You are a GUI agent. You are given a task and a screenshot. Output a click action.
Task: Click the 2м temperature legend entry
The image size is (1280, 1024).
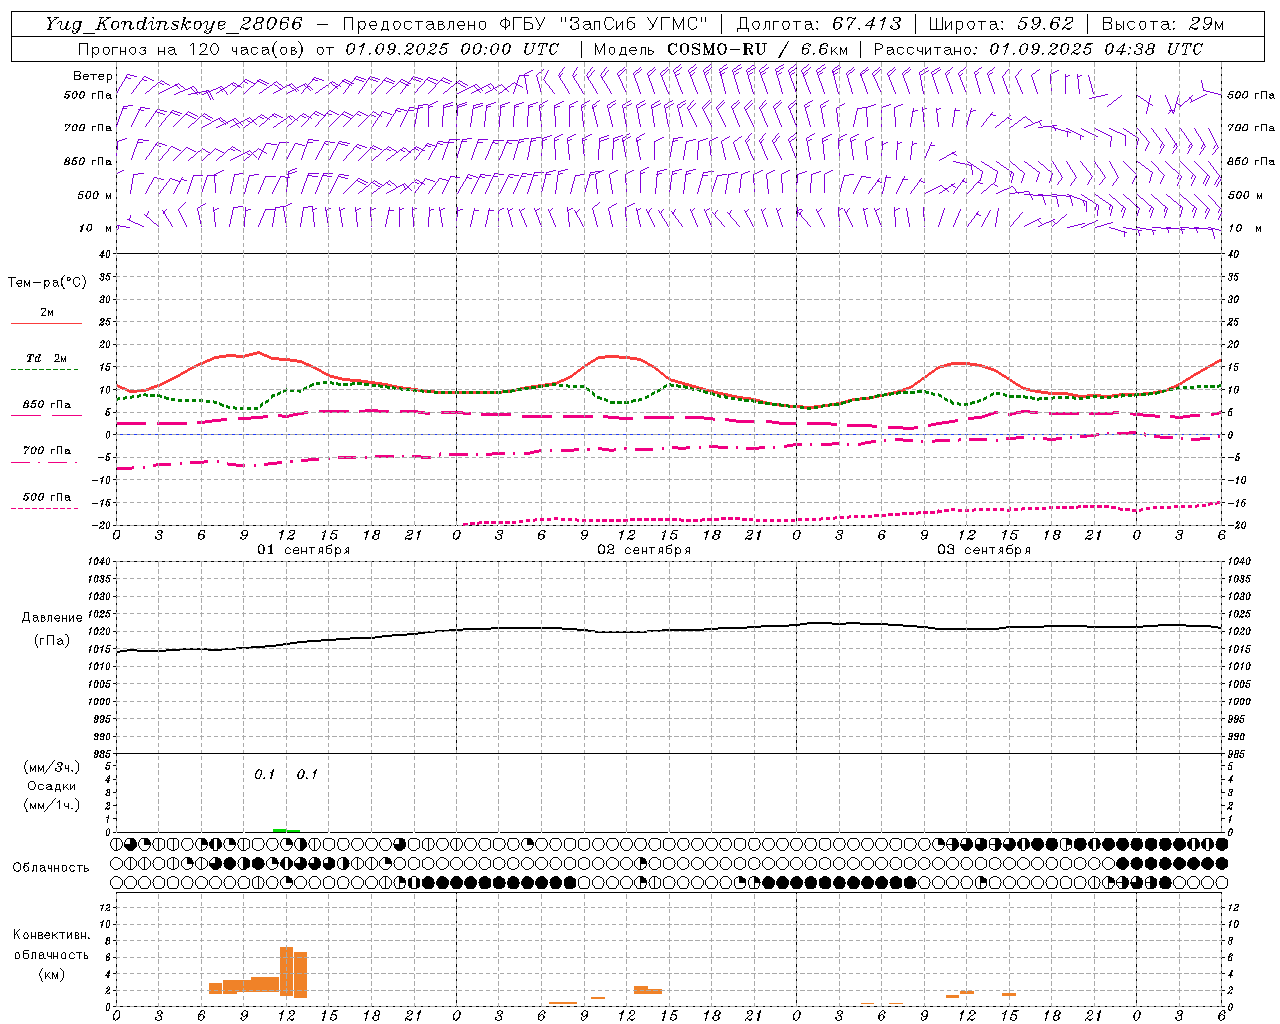click(46, 316)
